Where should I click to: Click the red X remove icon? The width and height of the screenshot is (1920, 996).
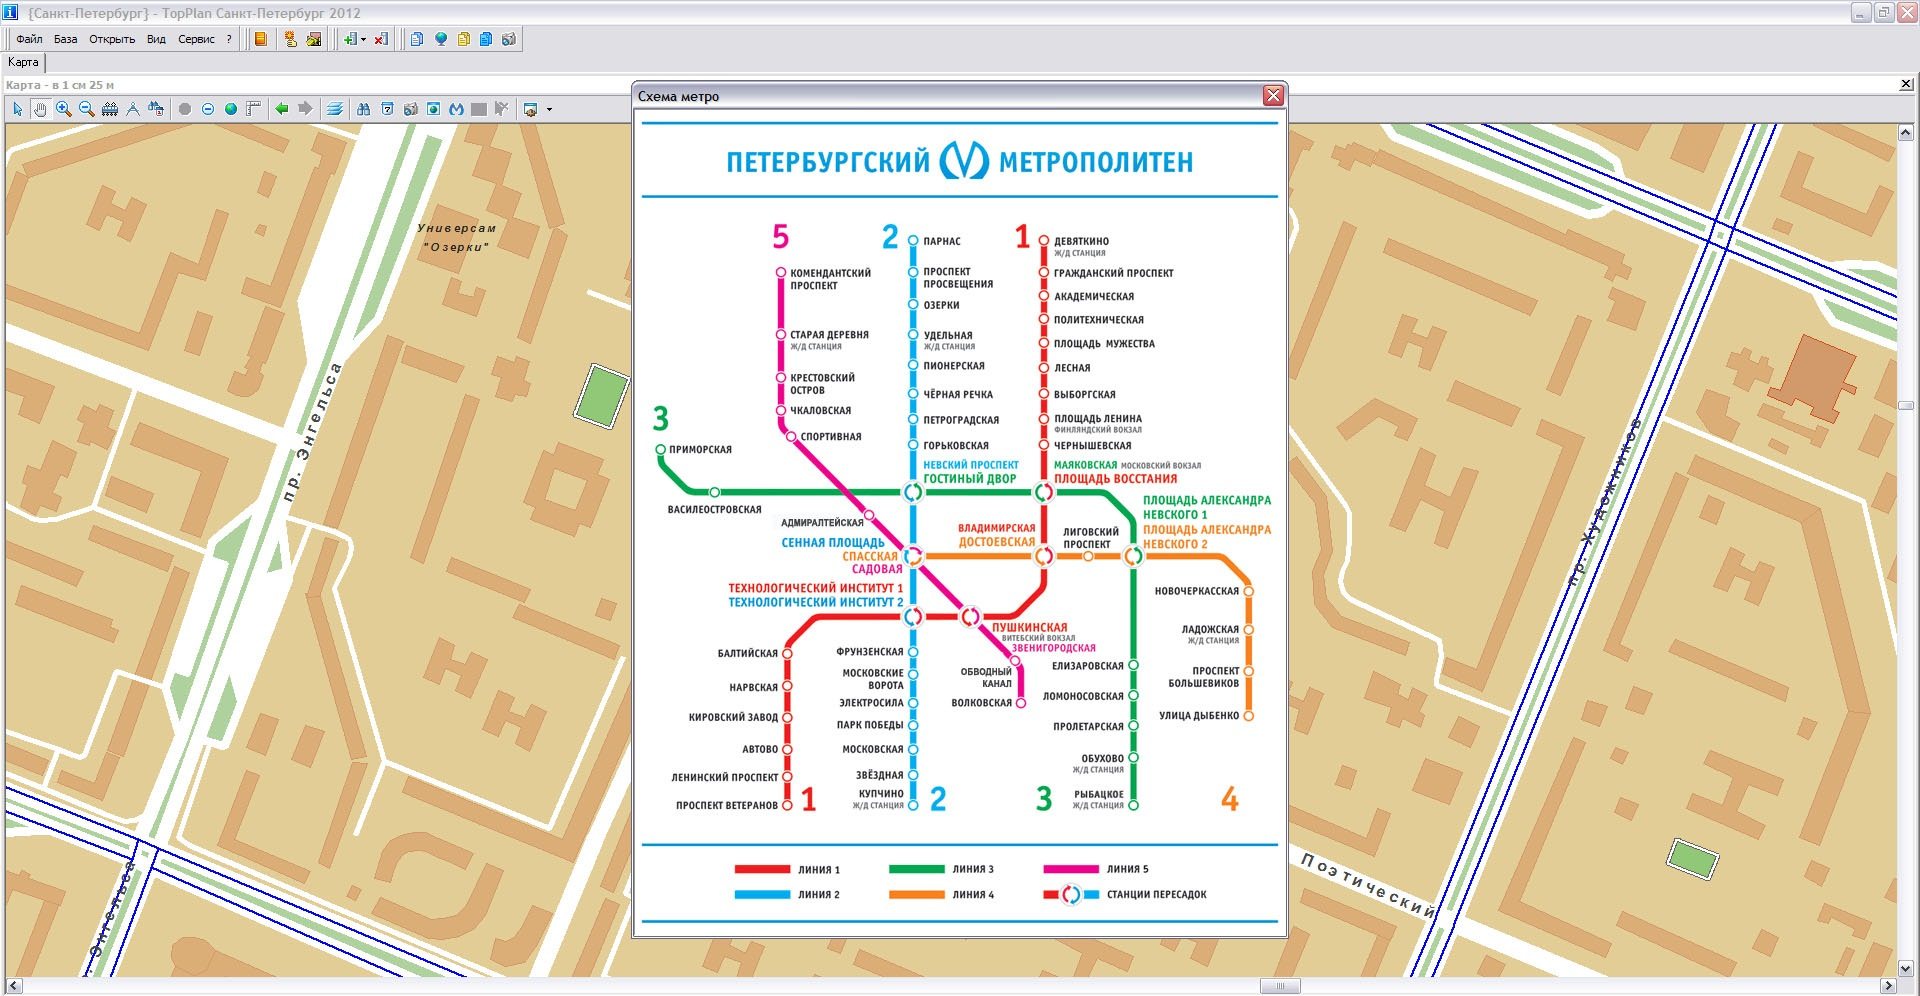[x=381, y=39]
